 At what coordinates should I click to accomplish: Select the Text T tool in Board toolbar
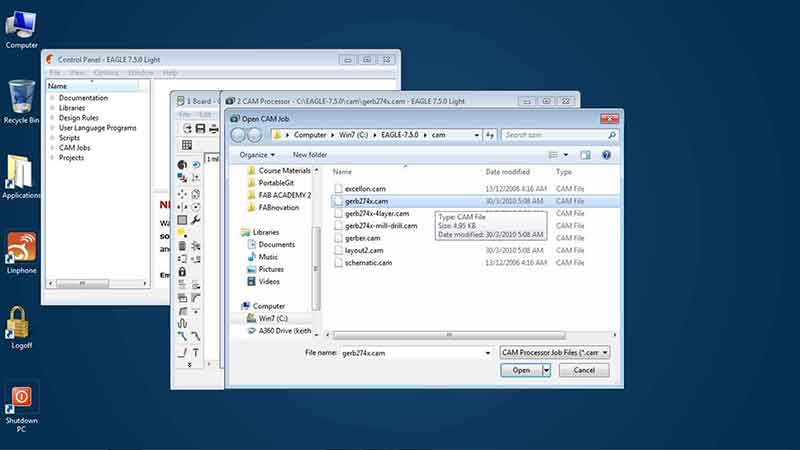(196, 353)
